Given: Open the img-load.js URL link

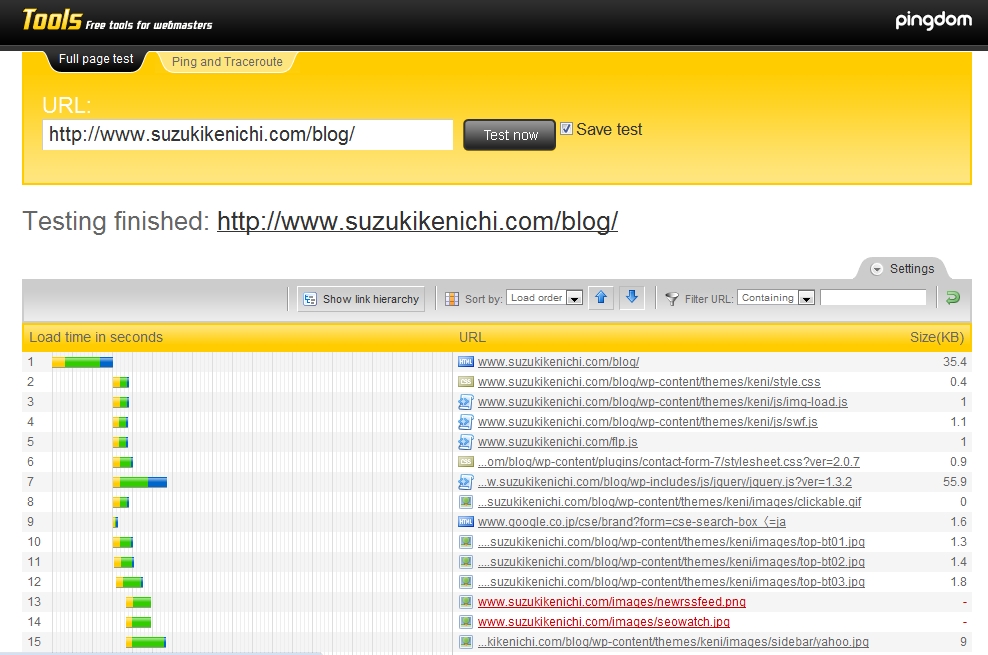Looking at the screenshot, I should (x=663, y=402).
